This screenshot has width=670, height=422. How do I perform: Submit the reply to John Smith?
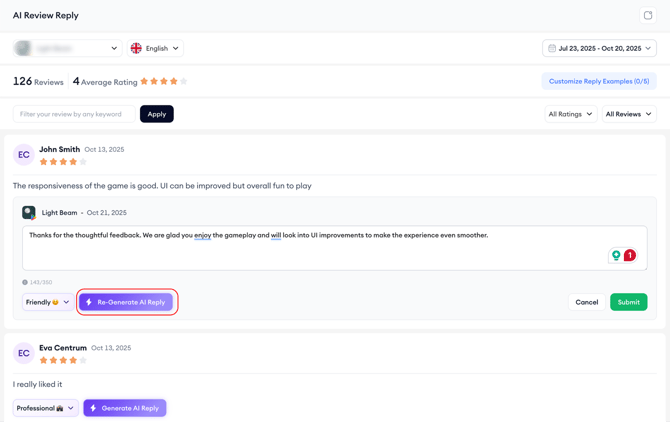coord(628,302)
